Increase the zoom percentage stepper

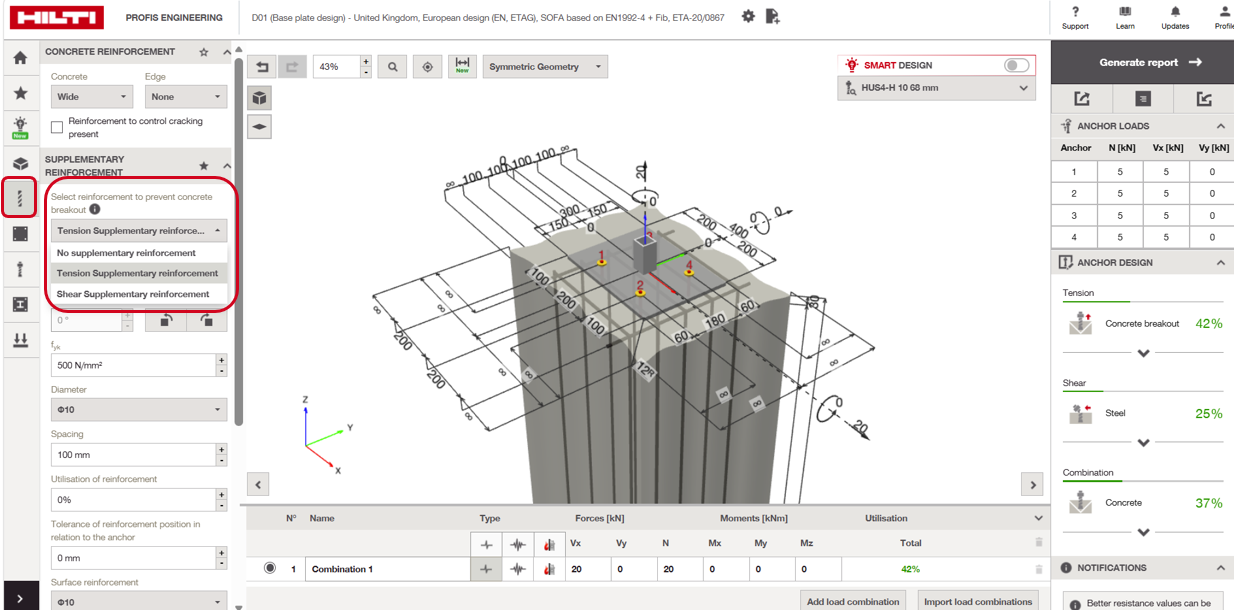click(x=366, y=61)
